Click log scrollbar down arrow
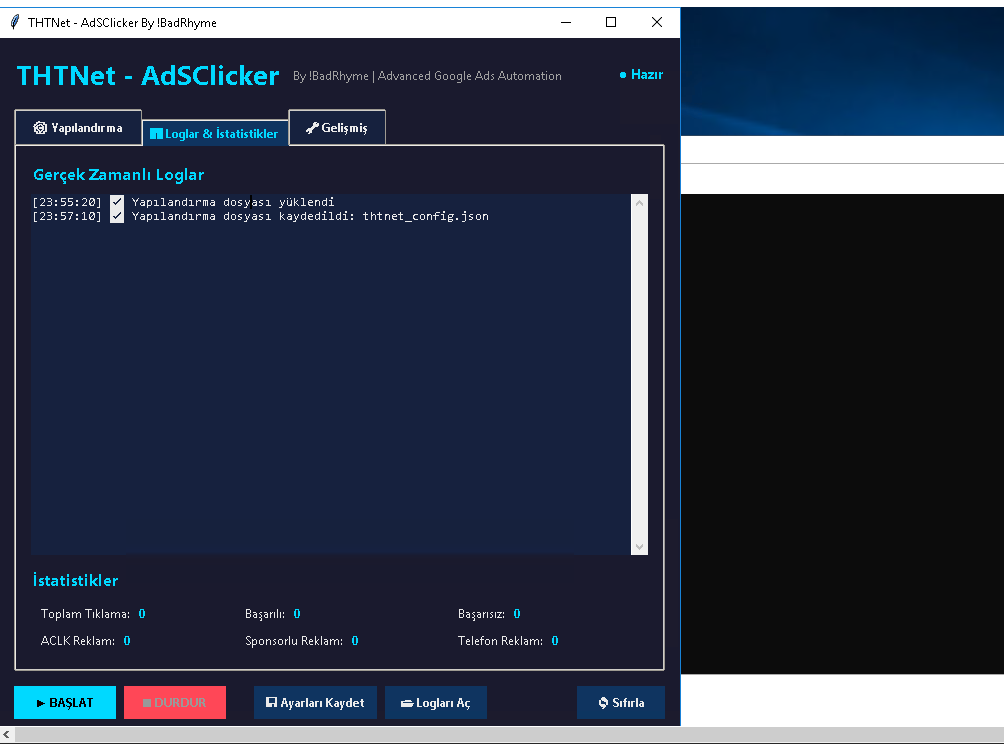 point(639,547)
